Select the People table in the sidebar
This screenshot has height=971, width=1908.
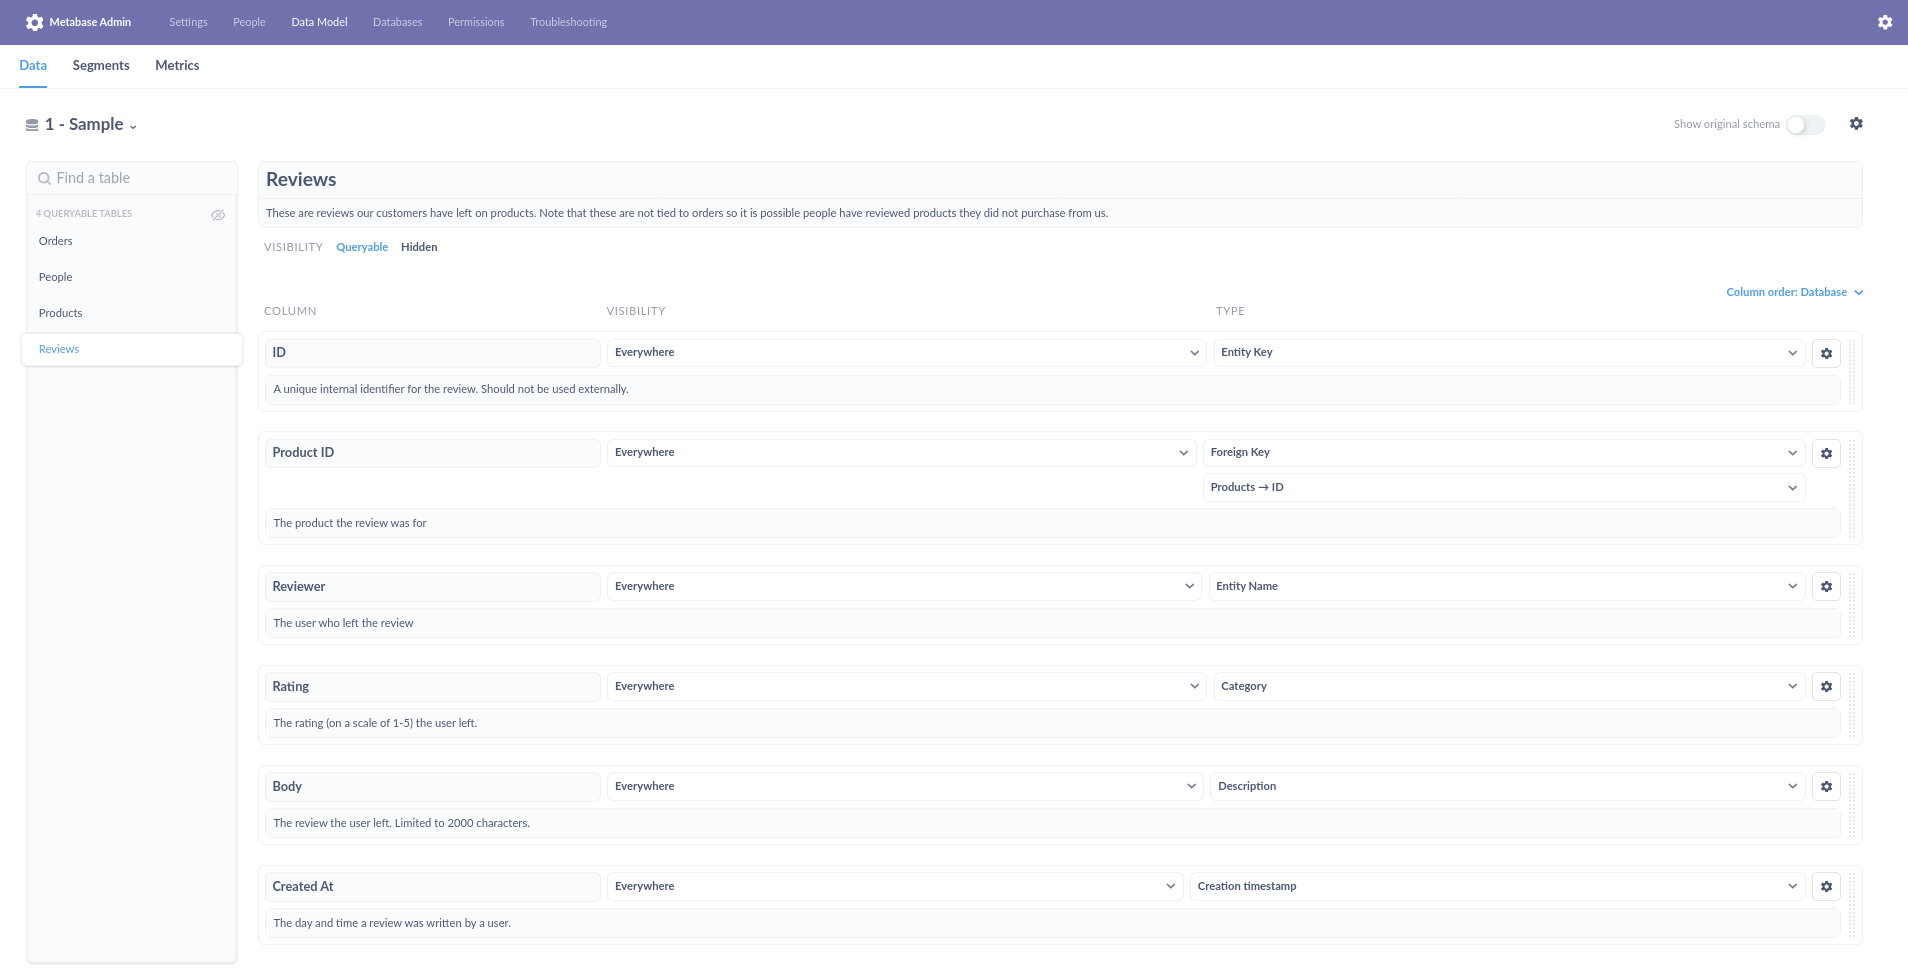tap(55, 277)
